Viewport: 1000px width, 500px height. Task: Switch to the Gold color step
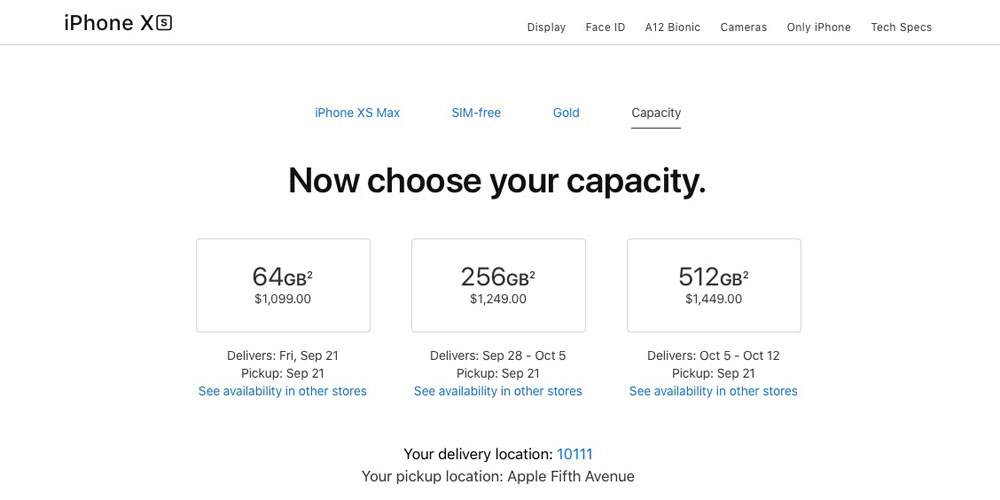(x=566, y=113)
